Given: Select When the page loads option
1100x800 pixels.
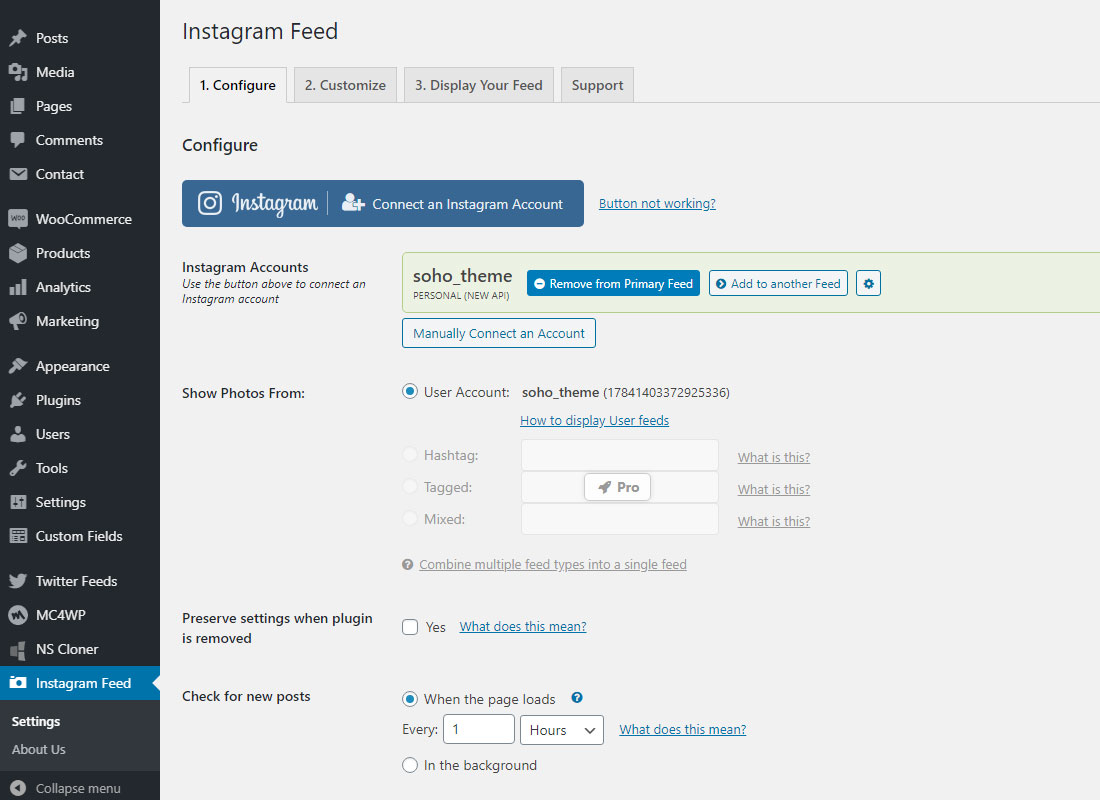Looking at the screenshot, I should click(410, 699).
